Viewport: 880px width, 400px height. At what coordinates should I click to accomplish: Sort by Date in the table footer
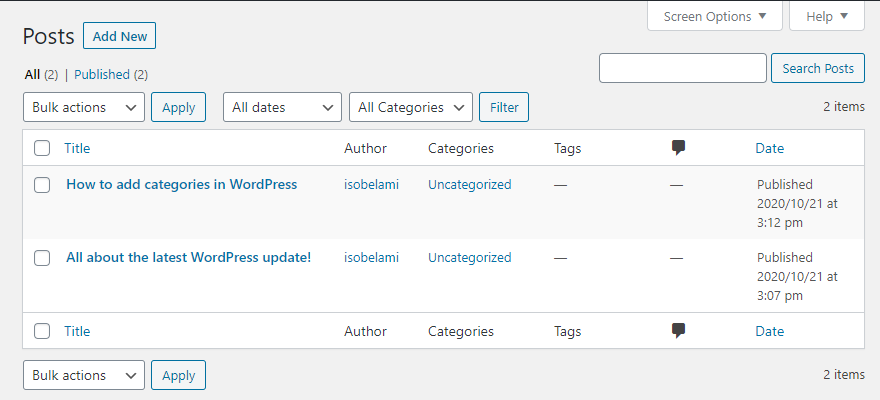tap(769, 331)
